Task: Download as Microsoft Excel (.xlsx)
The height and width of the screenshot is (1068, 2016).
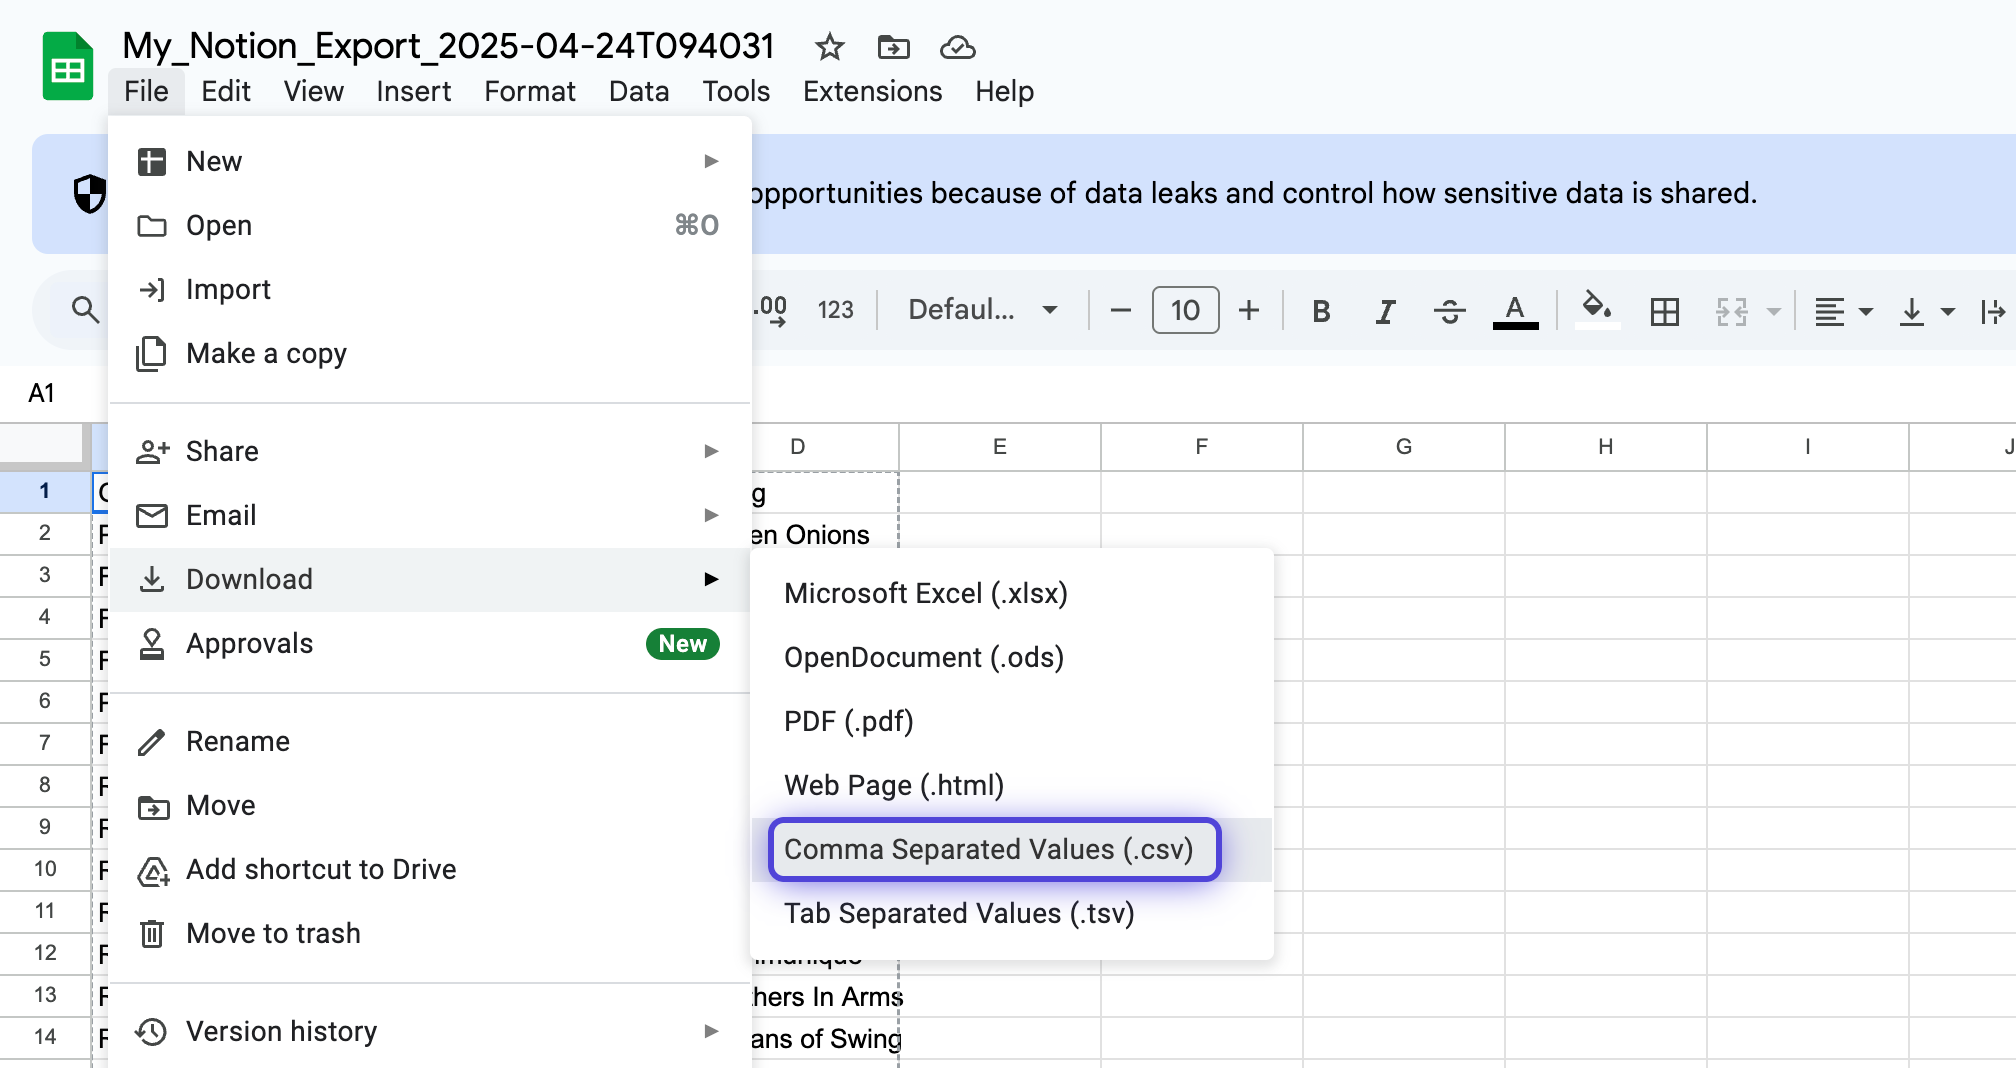Action: 1012,593
